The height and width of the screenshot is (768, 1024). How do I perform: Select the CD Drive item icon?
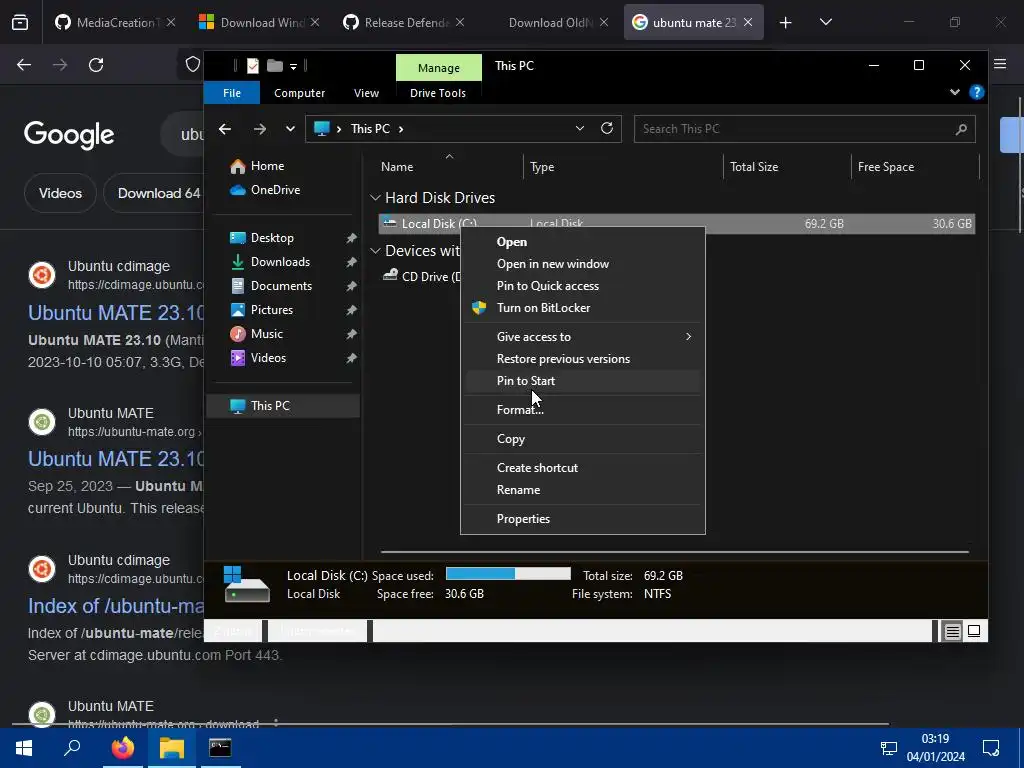(x=390, y=276)
